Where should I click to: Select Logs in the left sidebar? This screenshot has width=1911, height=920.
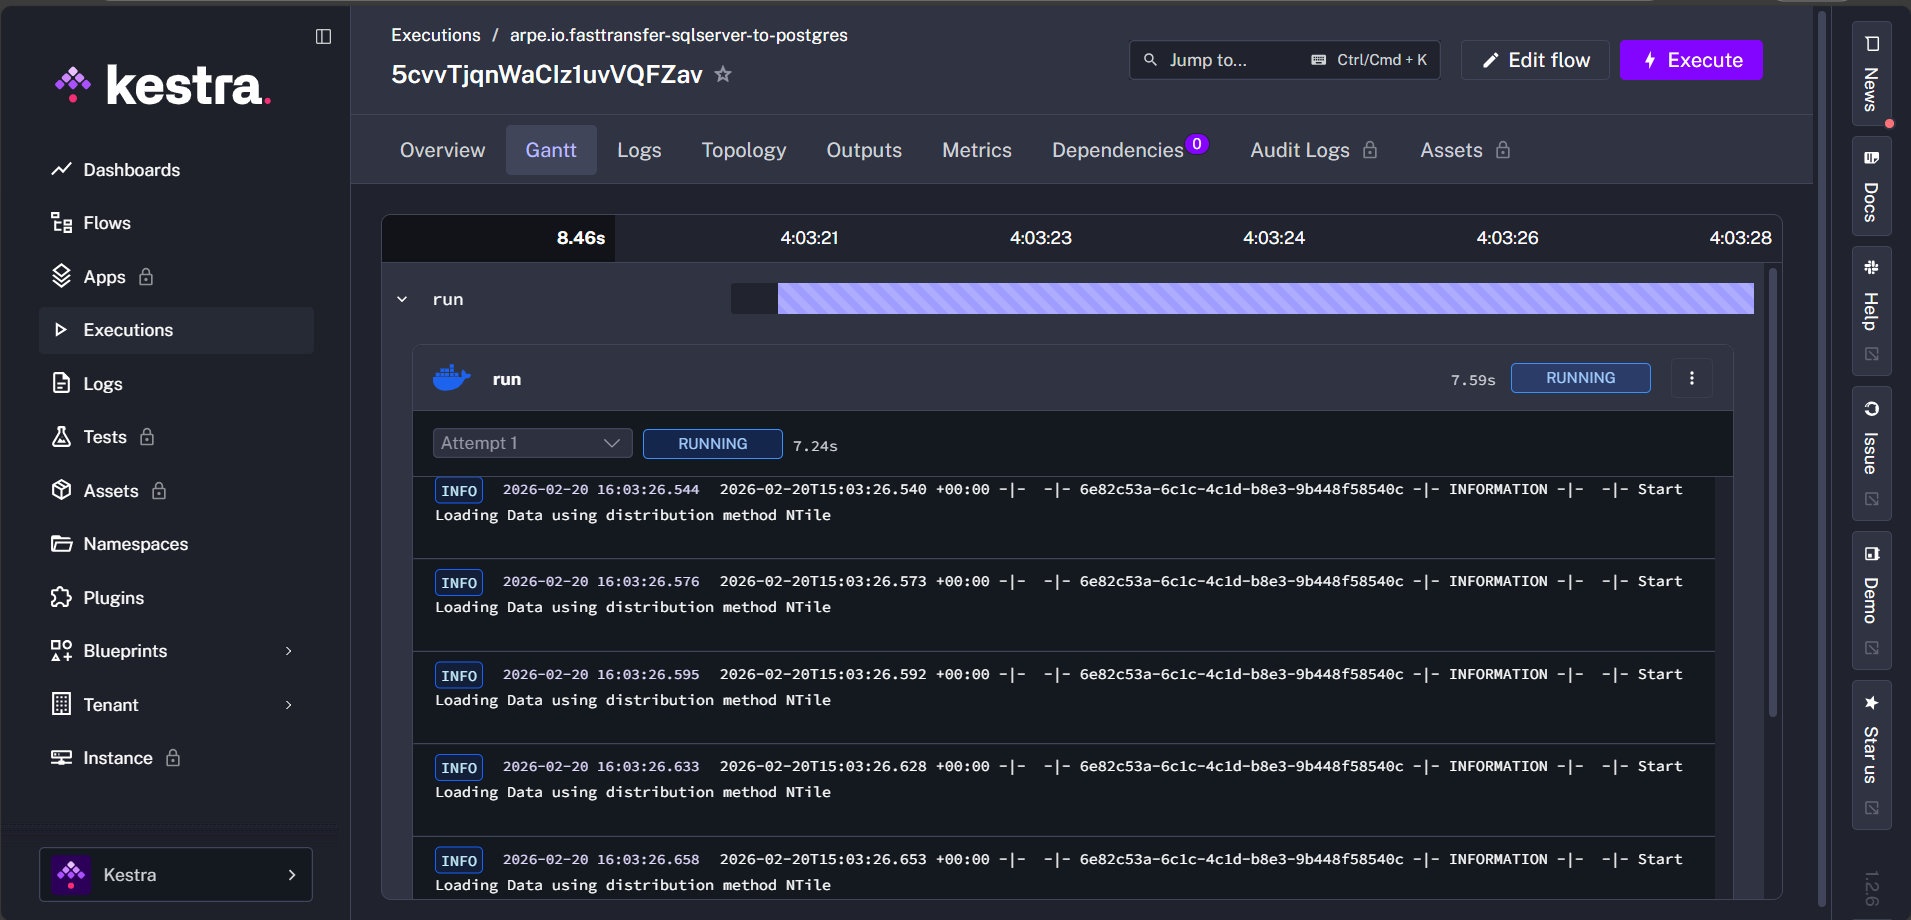click(103, 383)
